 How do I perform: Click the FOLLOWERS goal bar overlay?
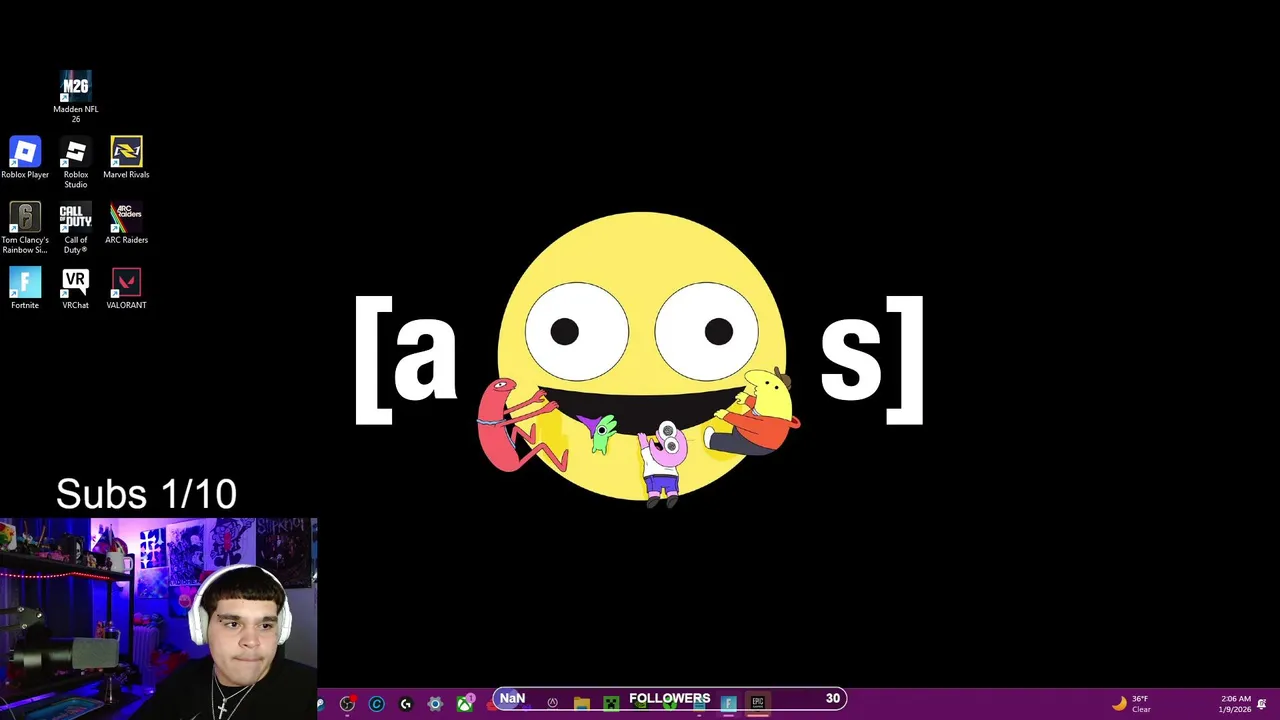coord(670,698)
